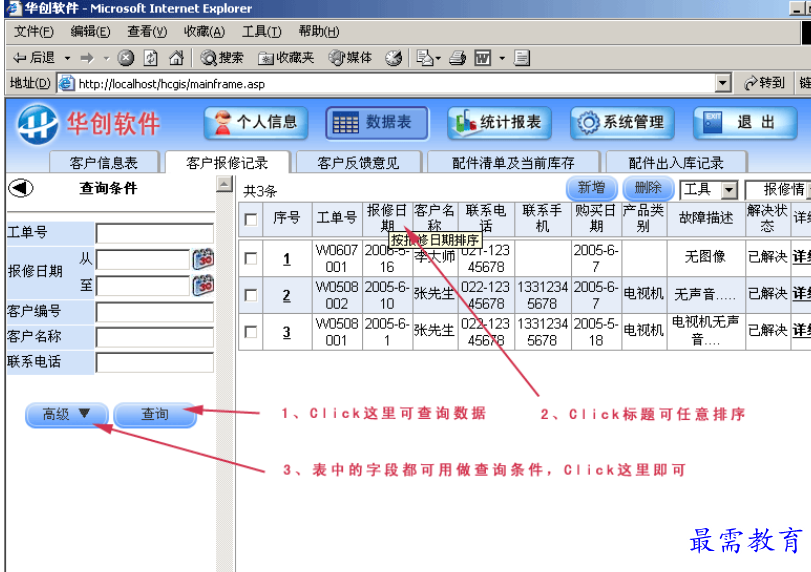Sort by 报修日期 column header

(x=387, y=218)
